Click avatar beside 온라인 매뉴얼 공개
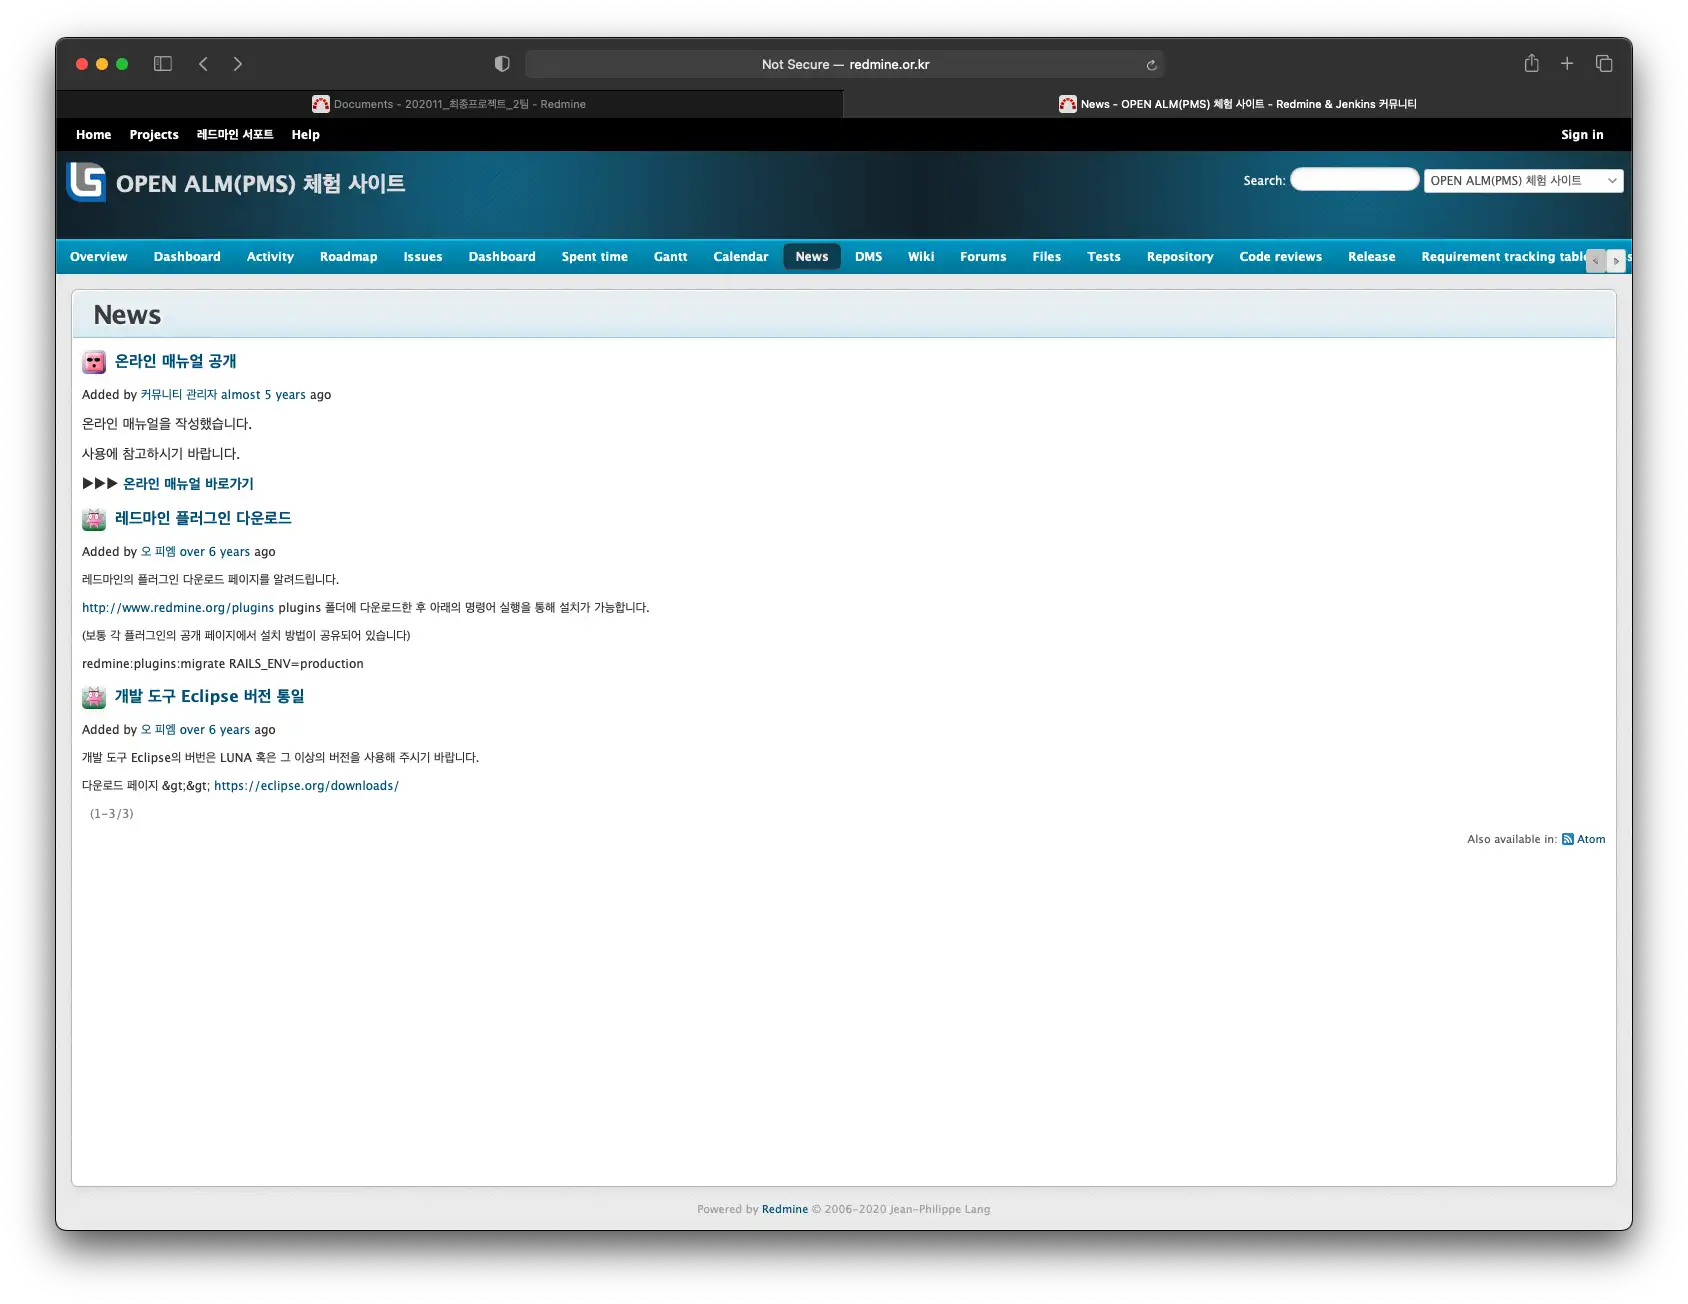1688x1304 pixels. pos(94,362)
